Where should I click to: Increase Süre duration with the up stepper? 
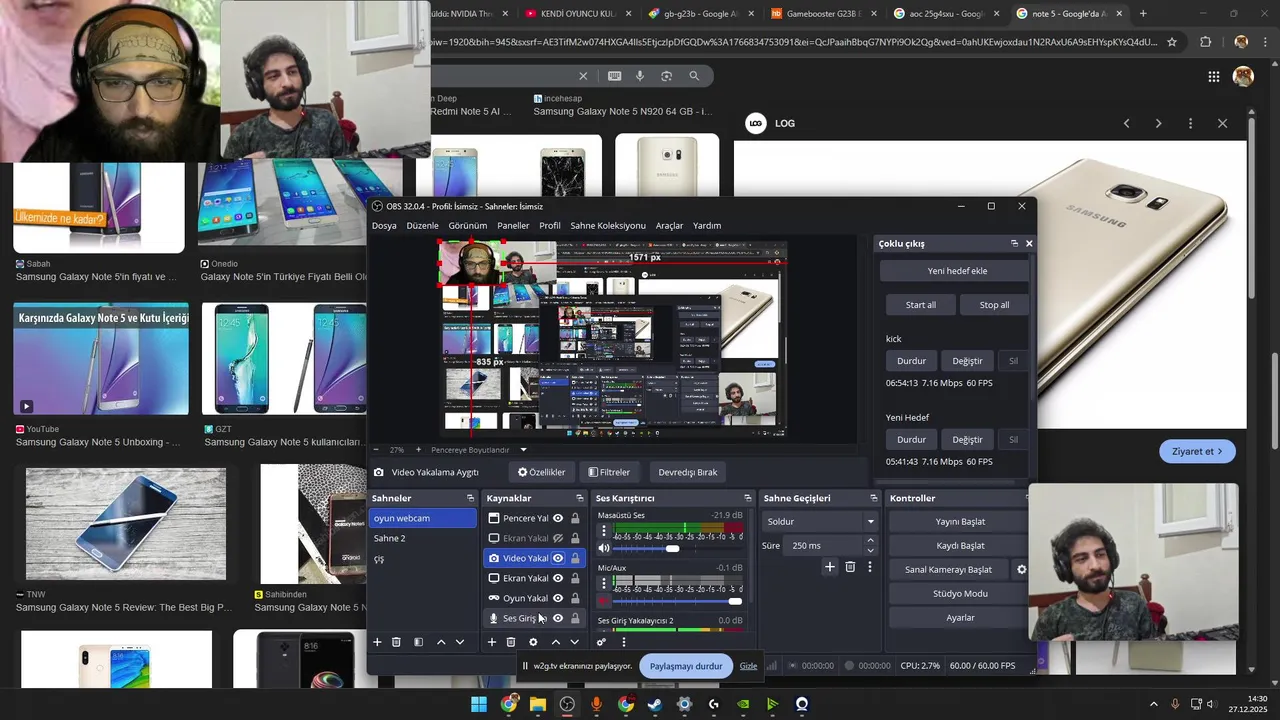pos(870,540)
